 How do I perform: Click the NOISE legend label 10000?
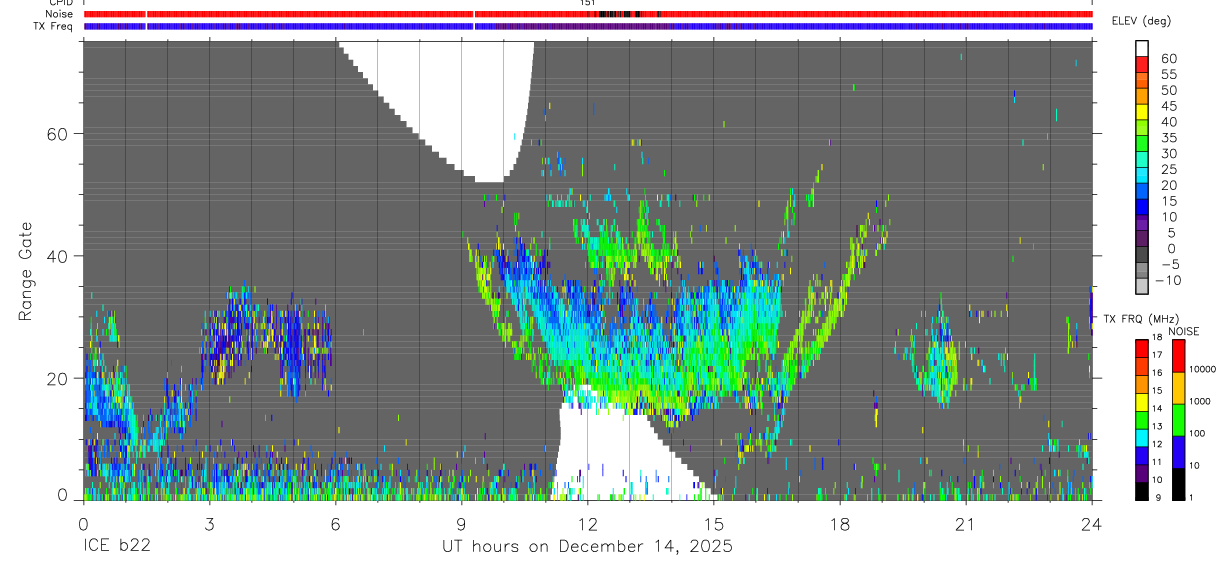coord(1203,369)
